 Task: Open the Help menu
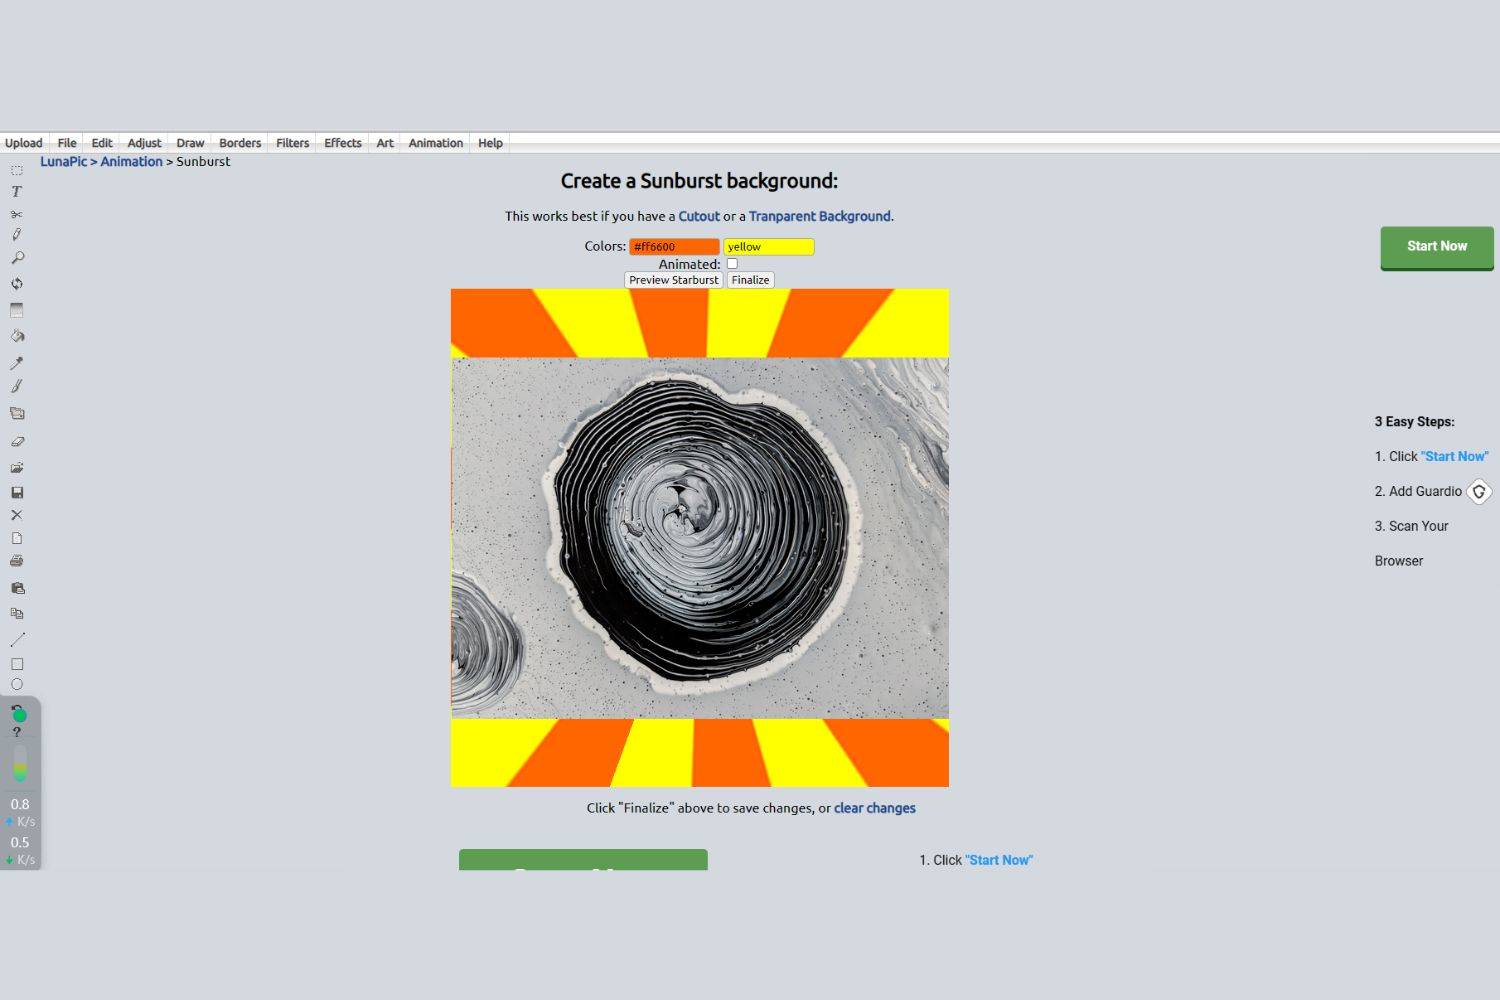[490, 143]
